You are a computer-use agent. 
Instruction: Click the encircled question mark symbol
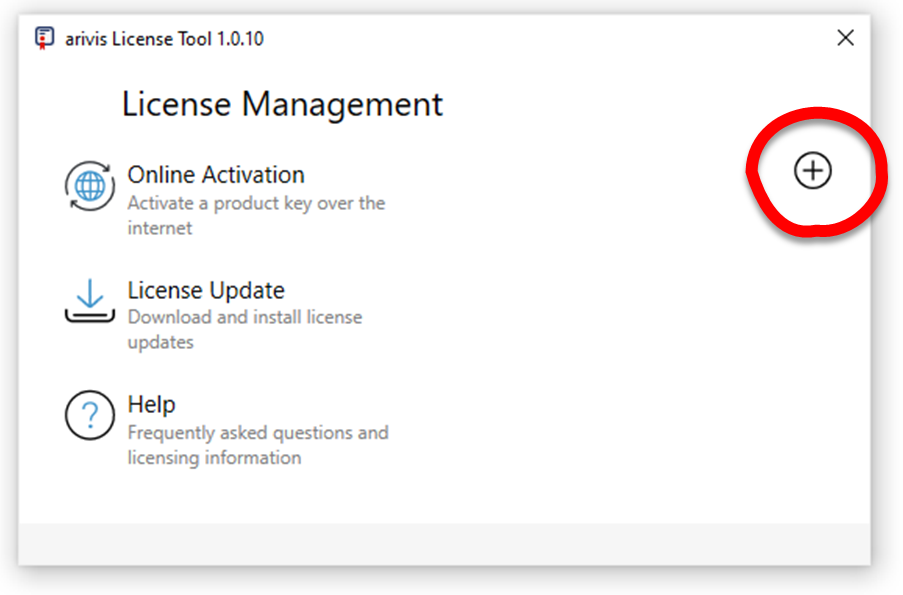[89, 415]
